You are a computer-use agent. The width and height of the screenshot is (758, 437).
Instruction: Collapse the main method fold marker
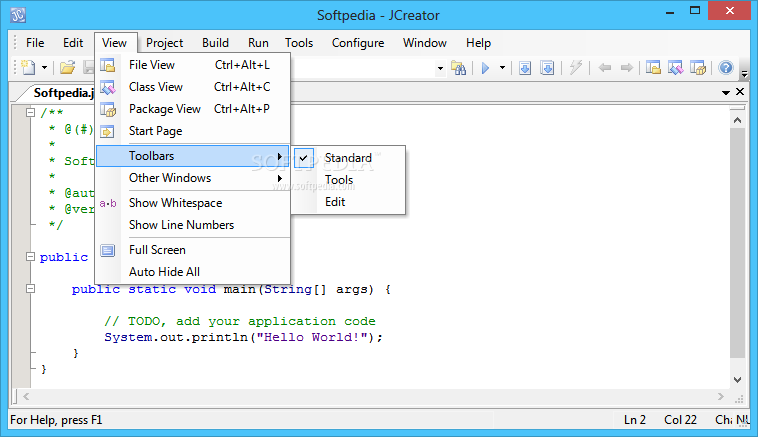(x=30, y=289)
